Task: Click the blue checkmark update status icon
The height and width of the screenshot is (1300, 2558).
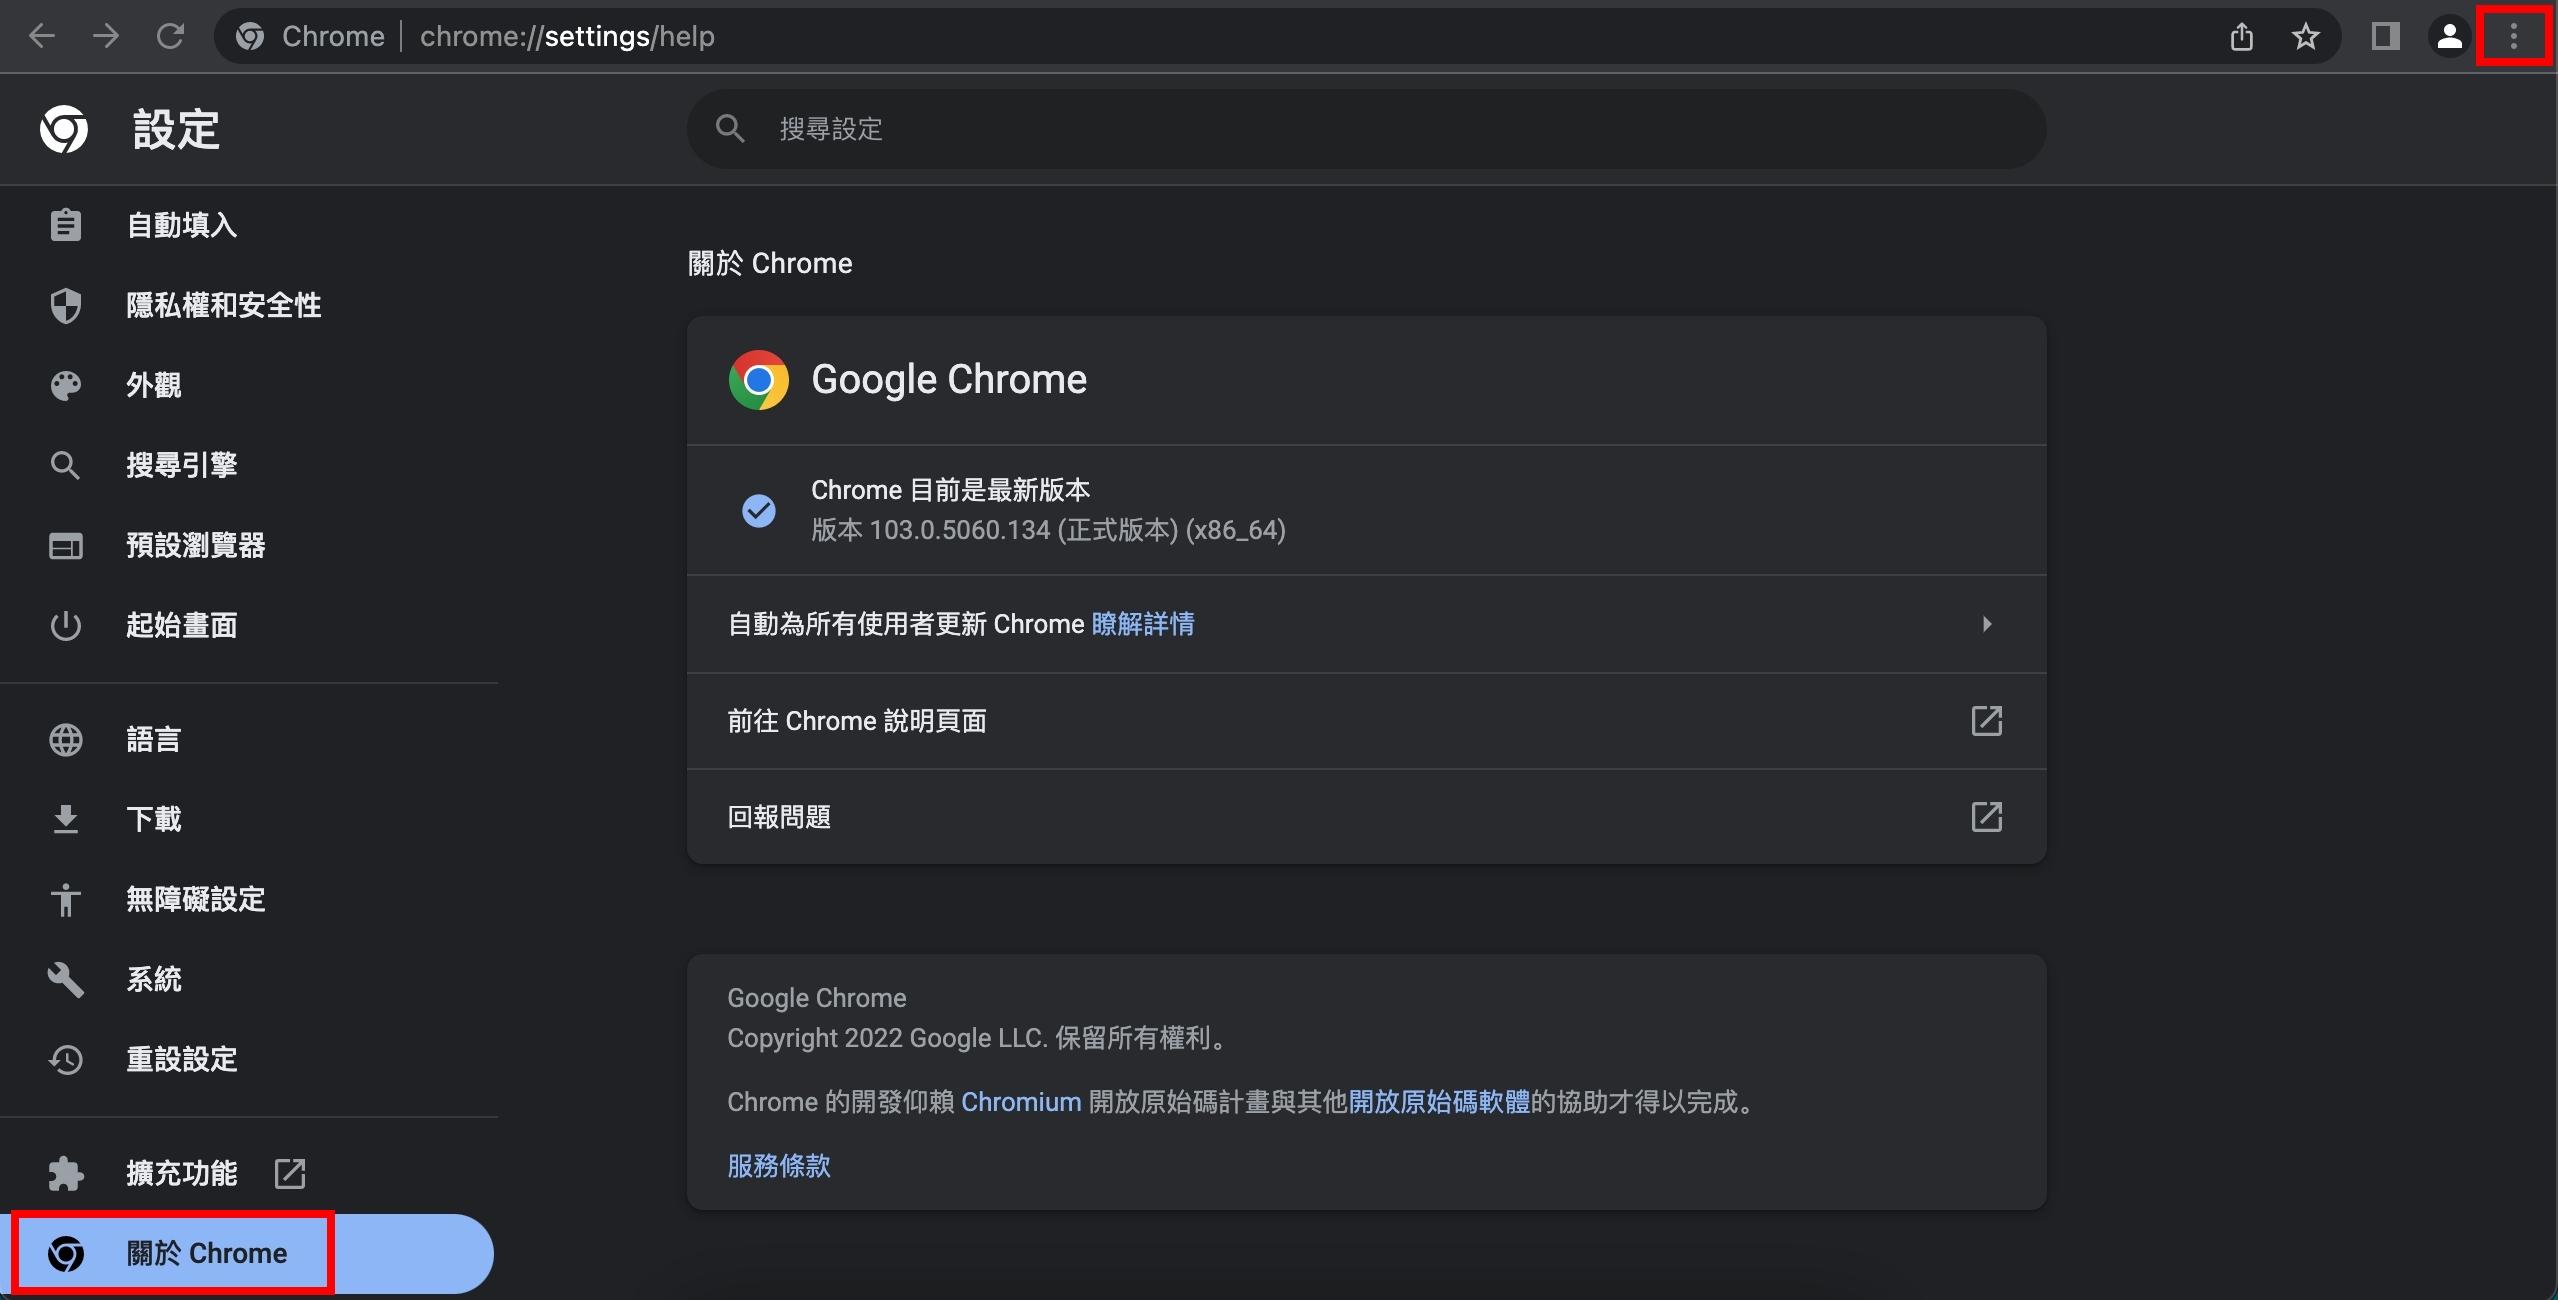Action: click(759, 511)
